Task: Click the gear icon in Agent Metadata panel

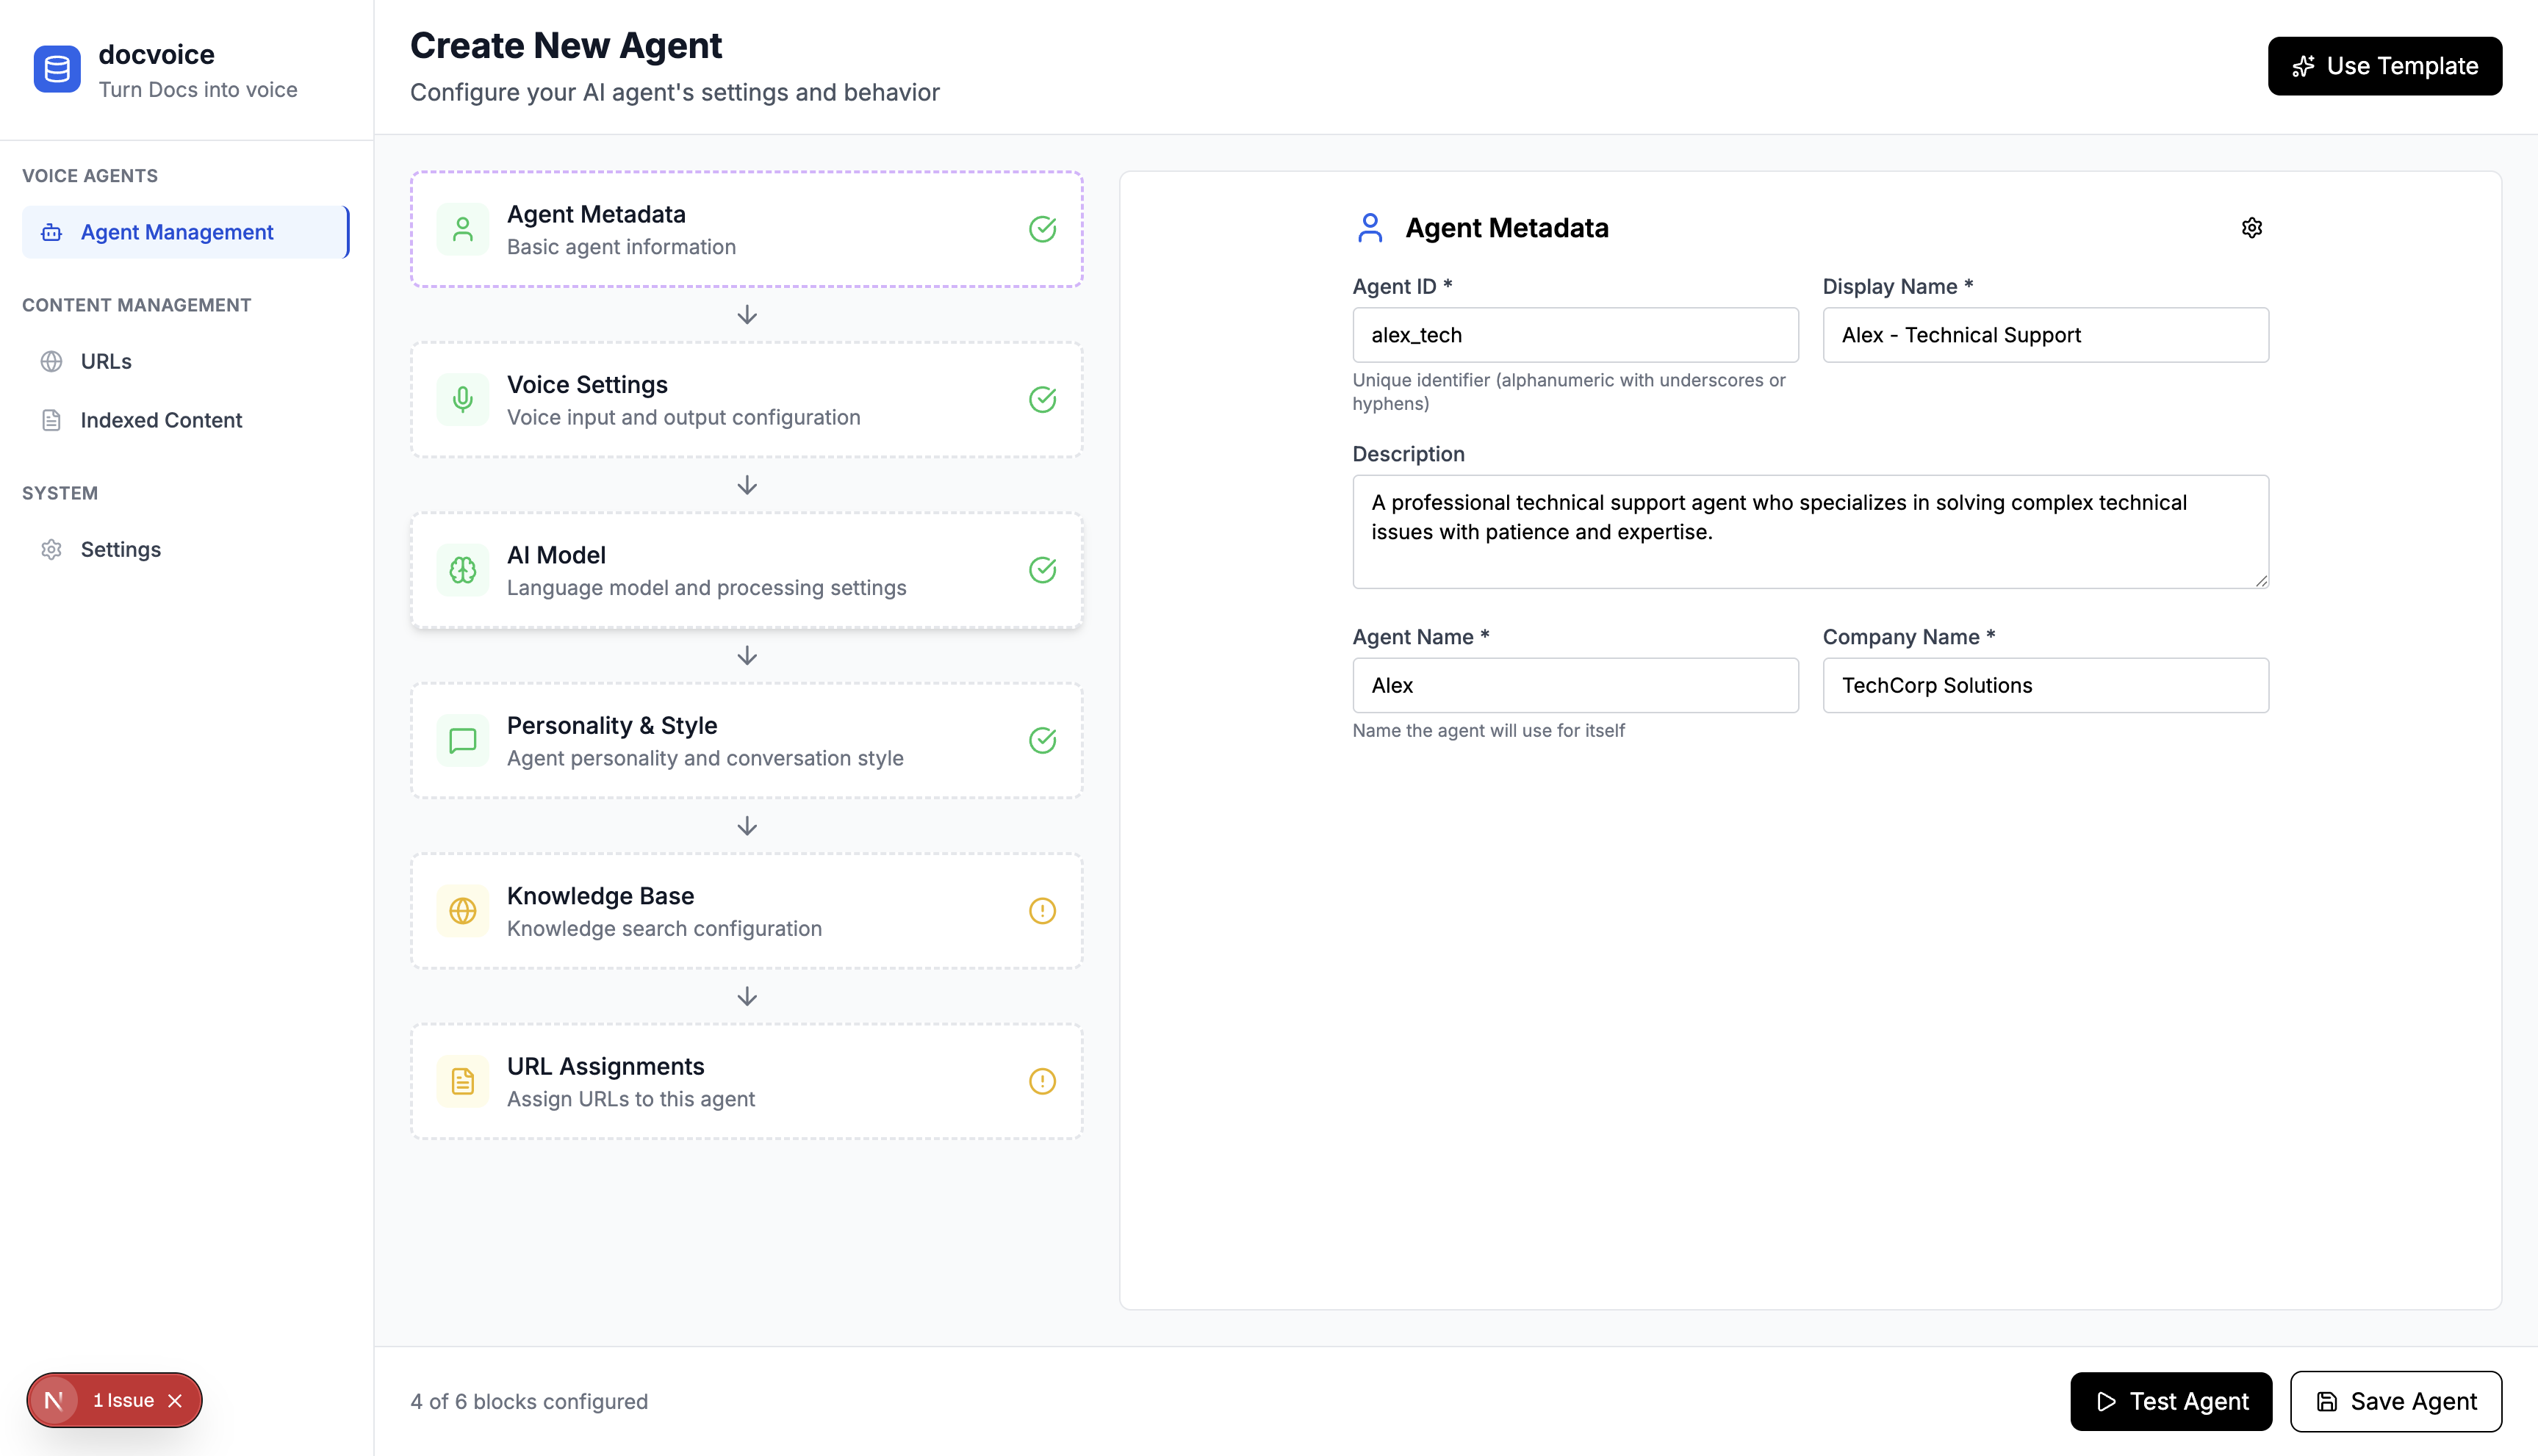Action: tap(2251, 228)
